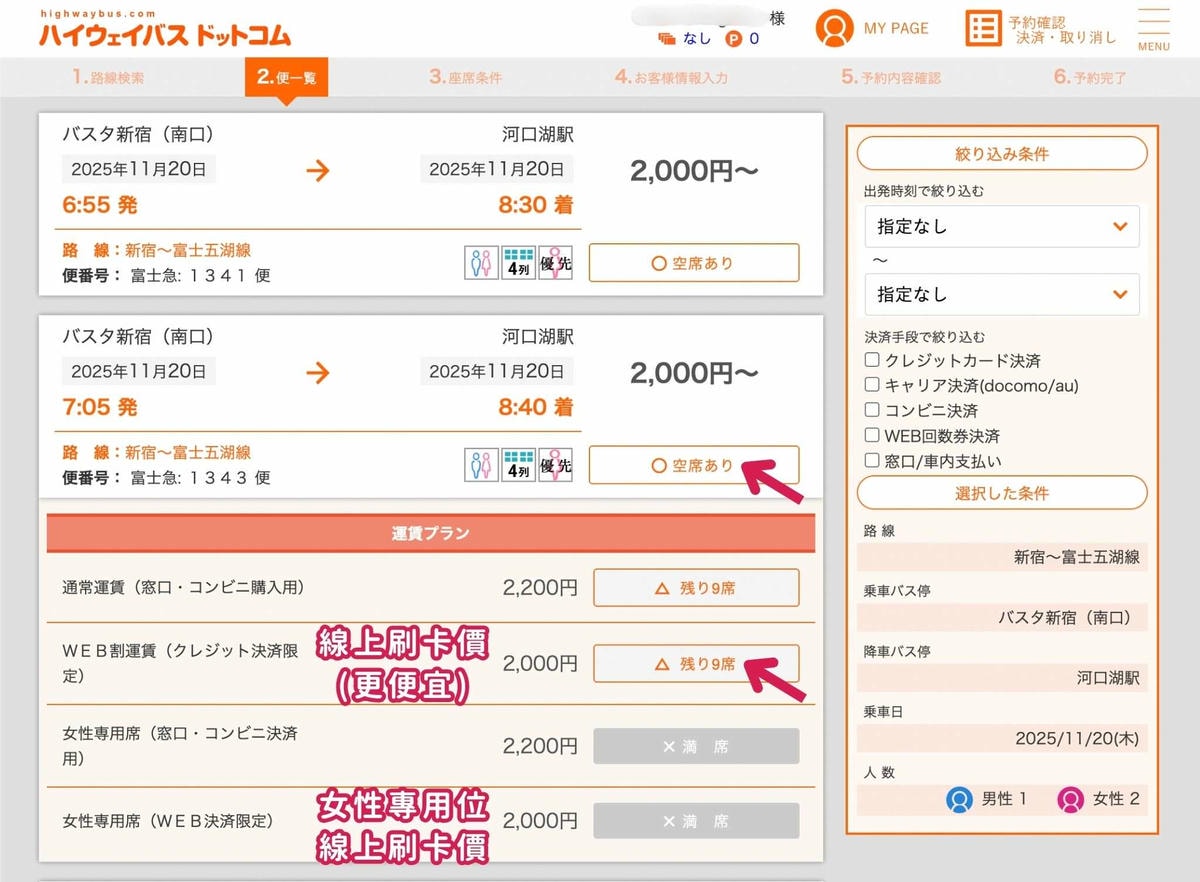Click the 女性 passenger icon
The height and width of the screenshot is (882, 1200).
(x=1071, y=799)
